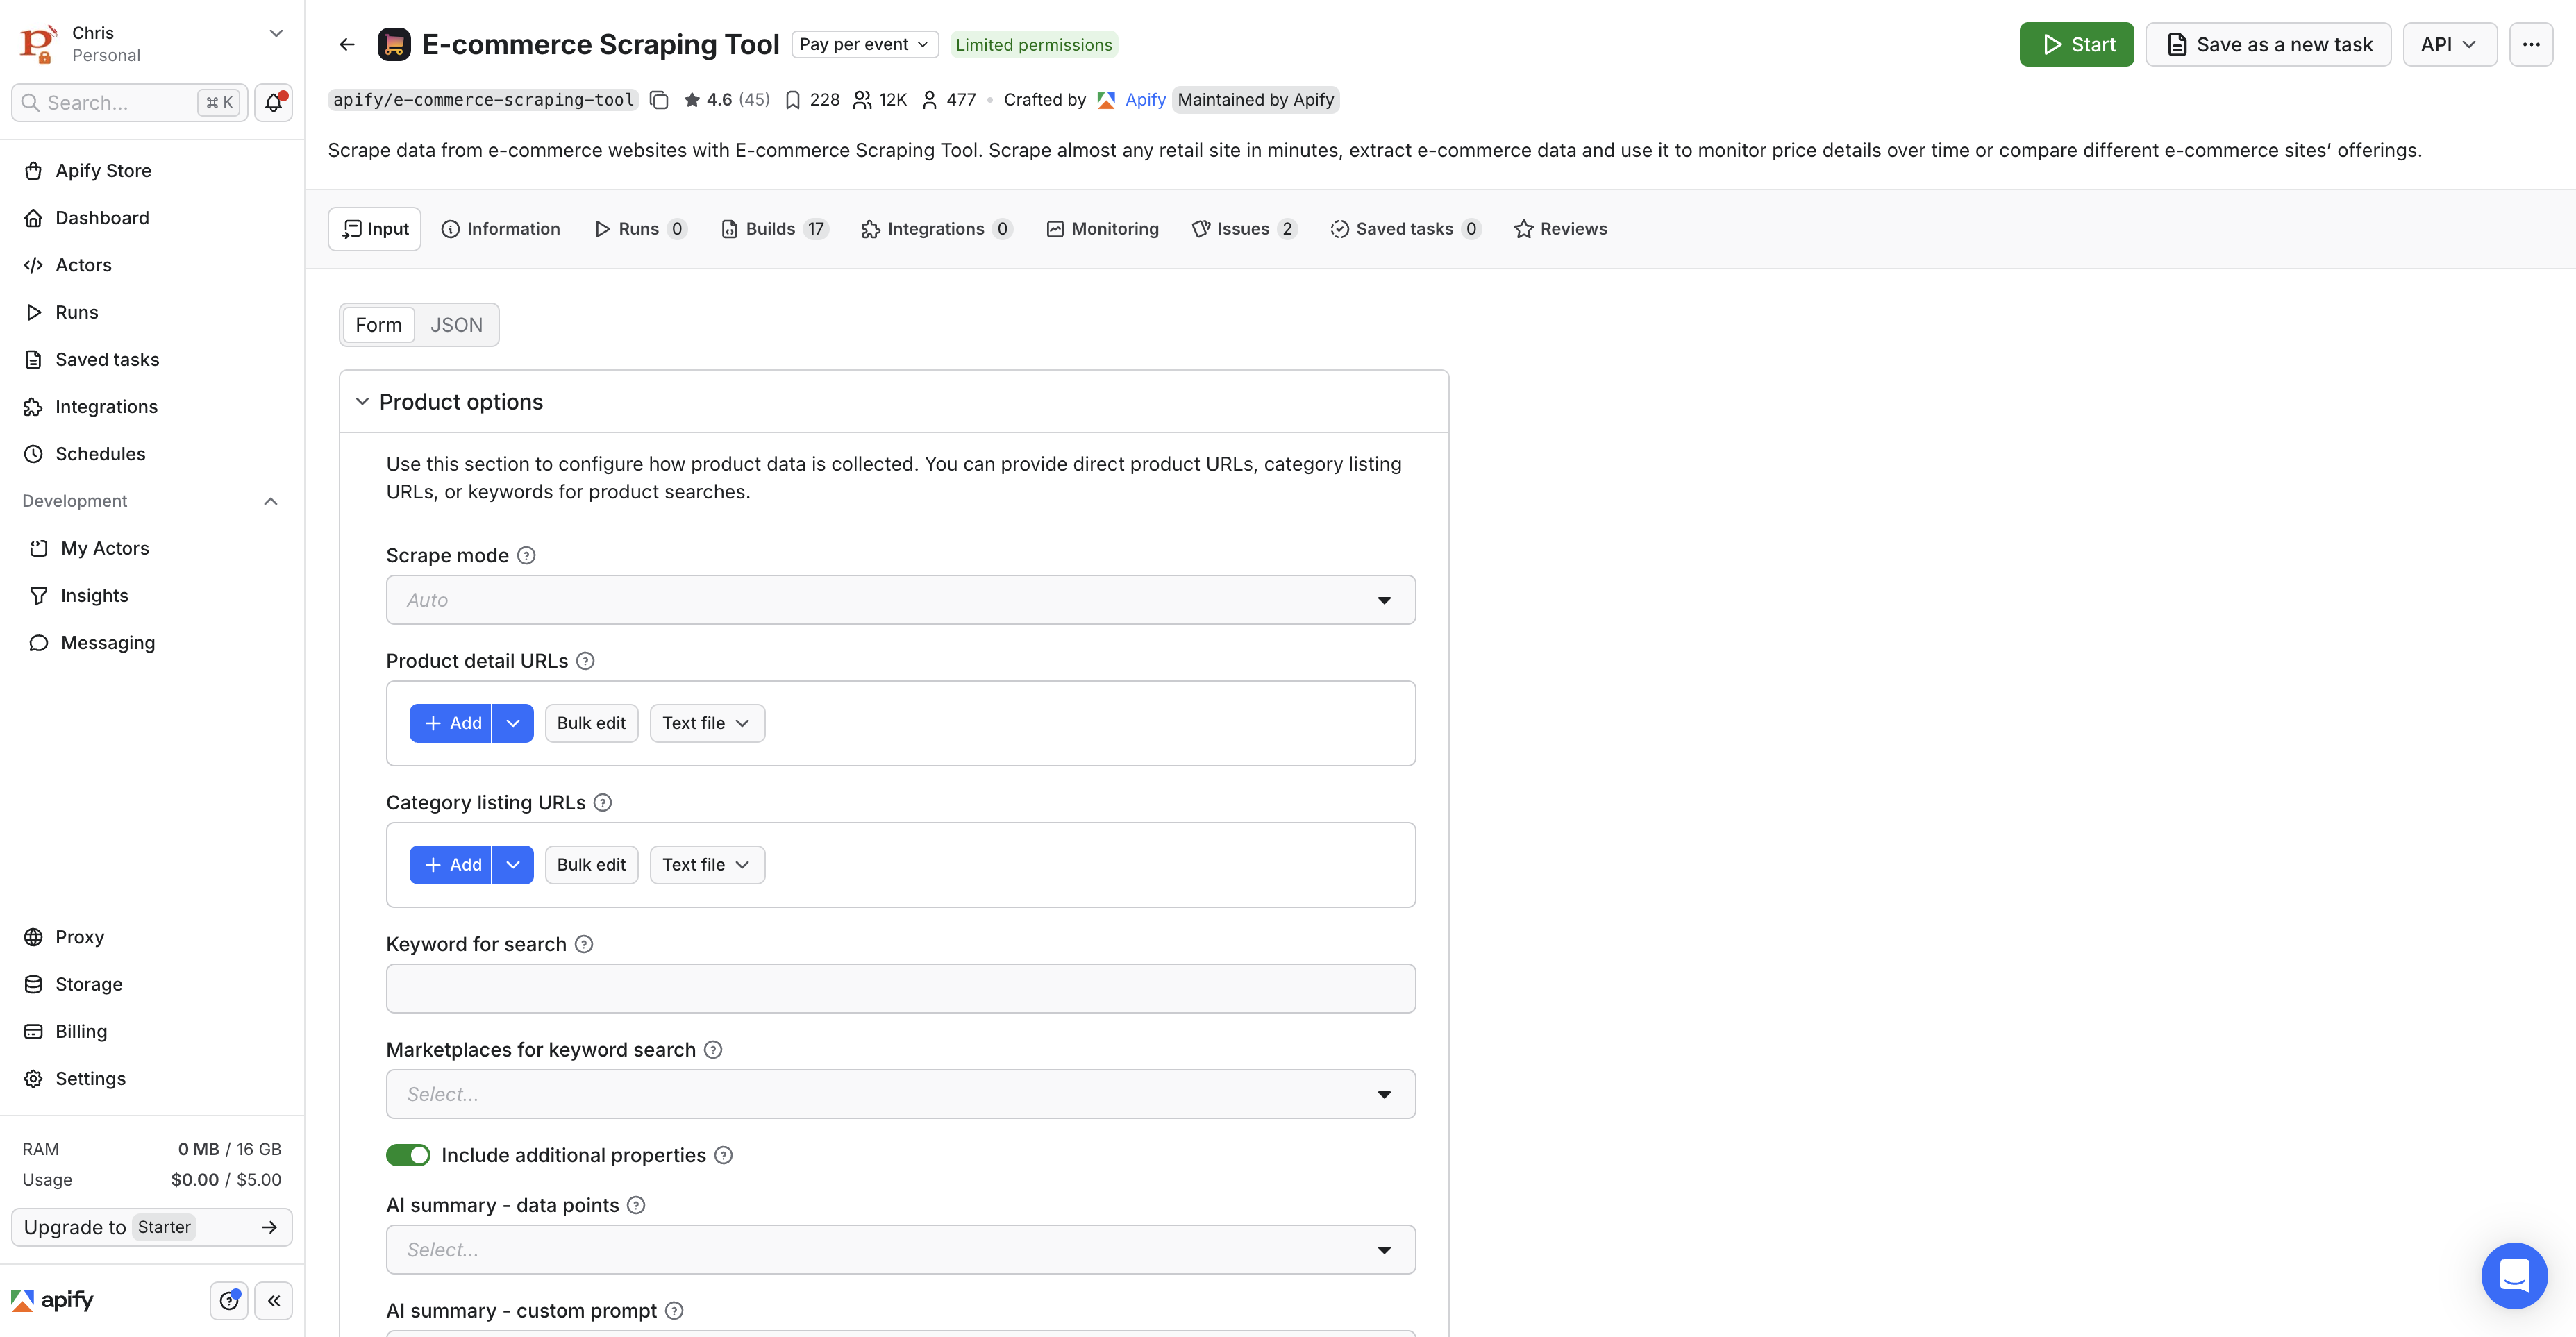
Task: Open AI summary data points dropdown
Action: point(900,1250)
